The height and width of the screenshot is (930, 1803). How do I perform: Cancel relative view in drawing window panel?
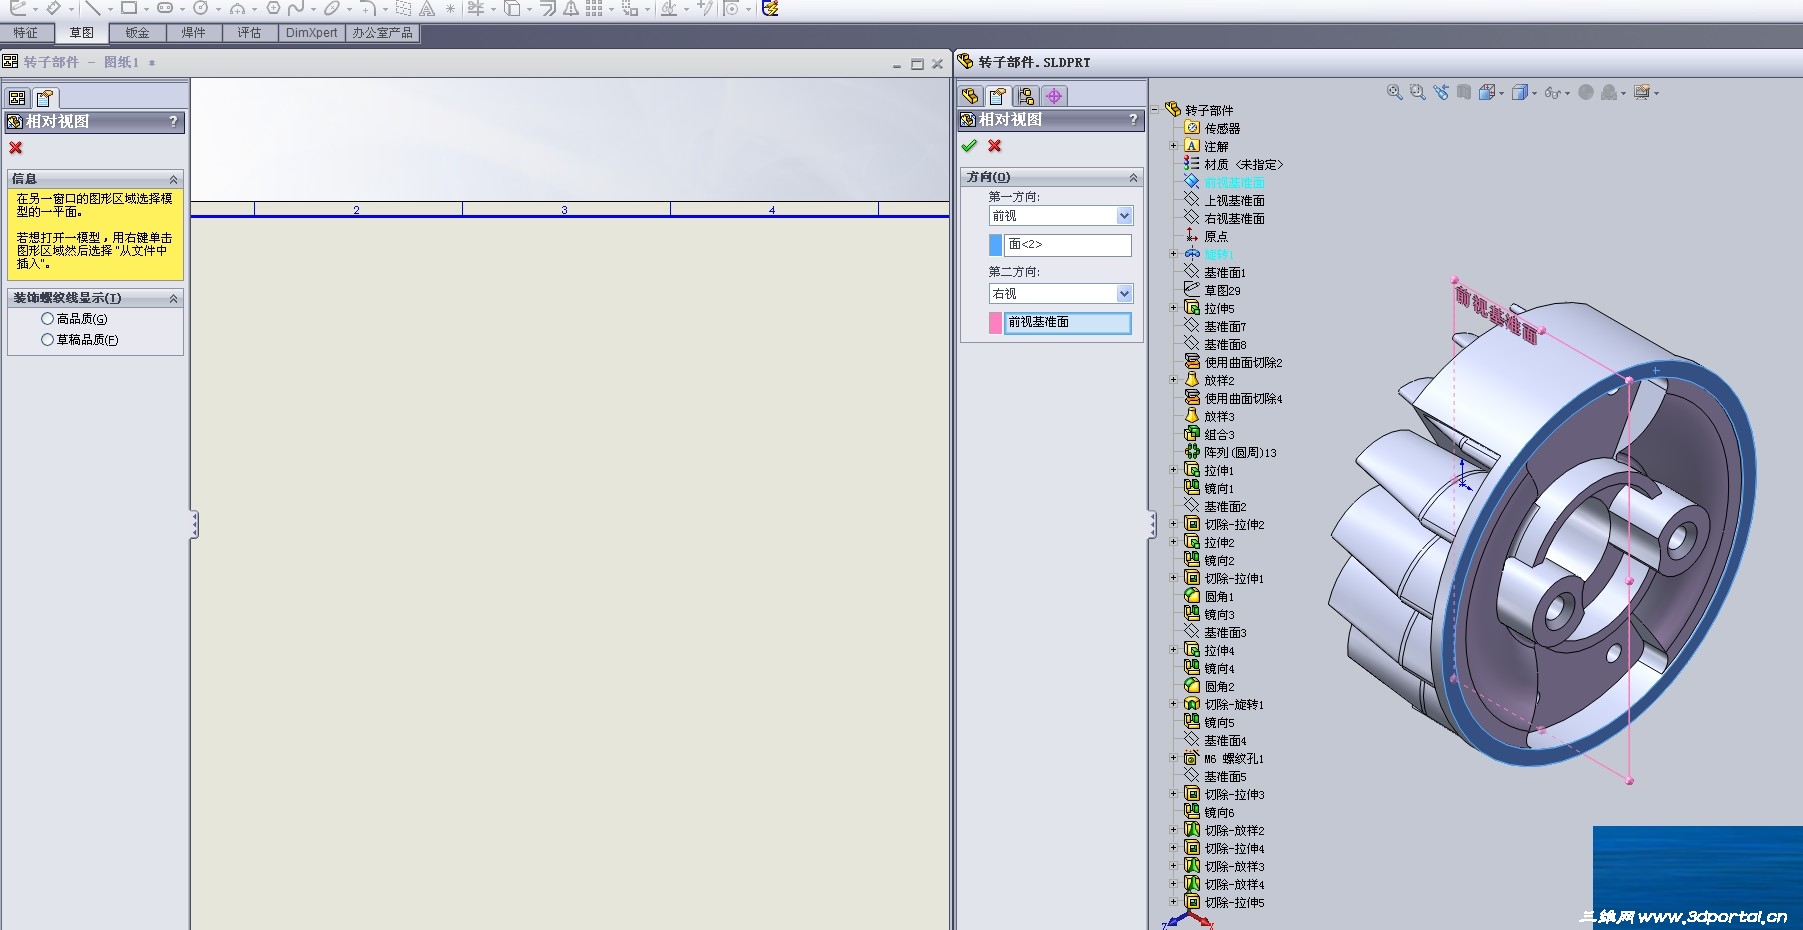(x=16, y=148)
